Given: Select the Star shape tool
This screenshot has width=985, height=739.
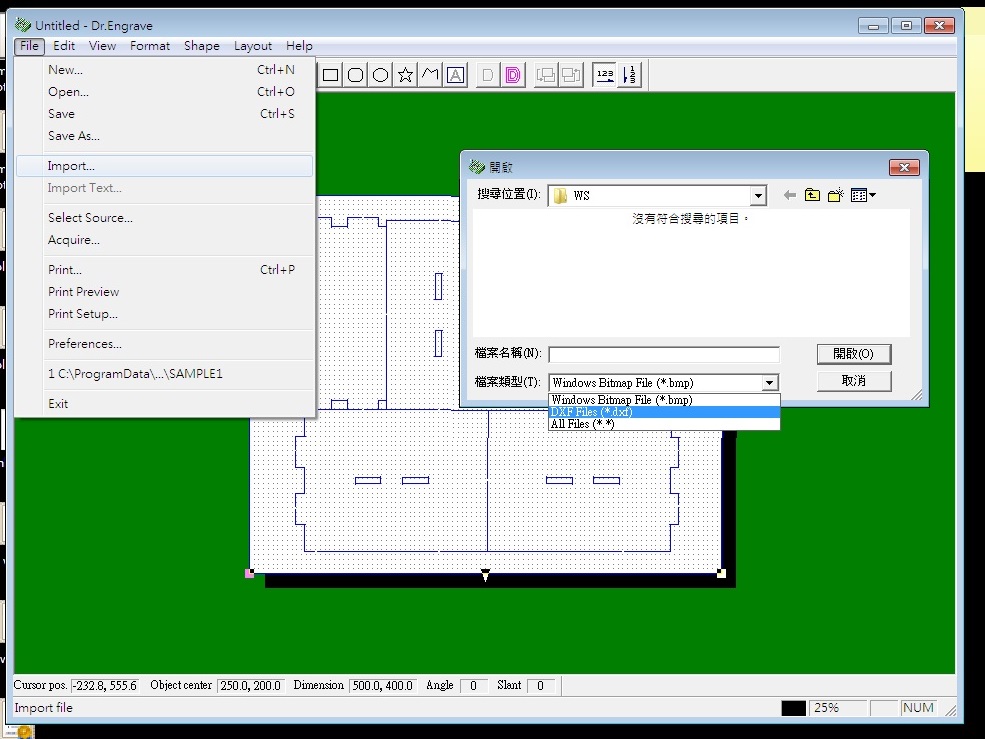Looking at the screenshot, I should coord(406,75).
